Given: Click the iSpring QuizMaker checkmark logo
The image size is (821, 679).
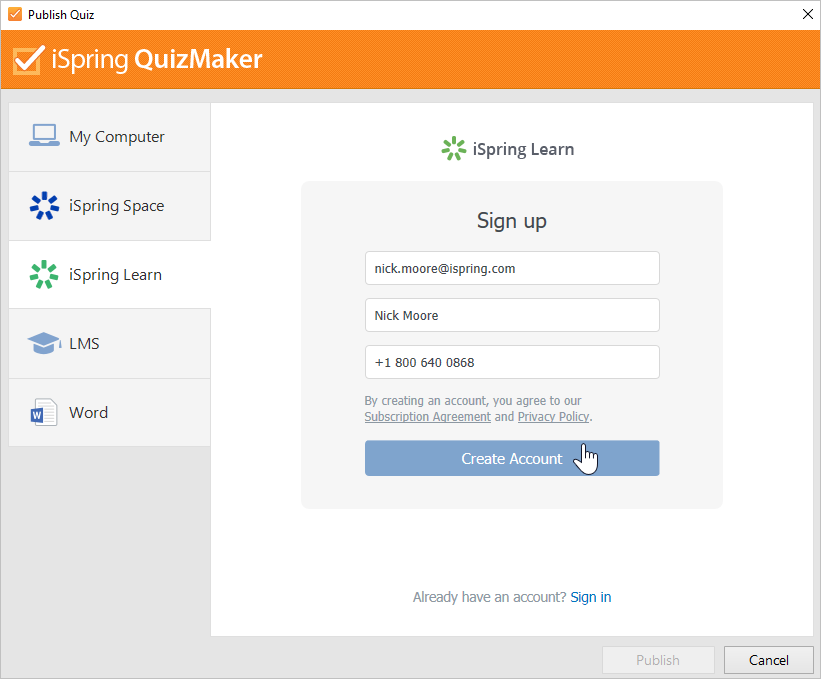Looking at the screenshot, I should 28,60.
